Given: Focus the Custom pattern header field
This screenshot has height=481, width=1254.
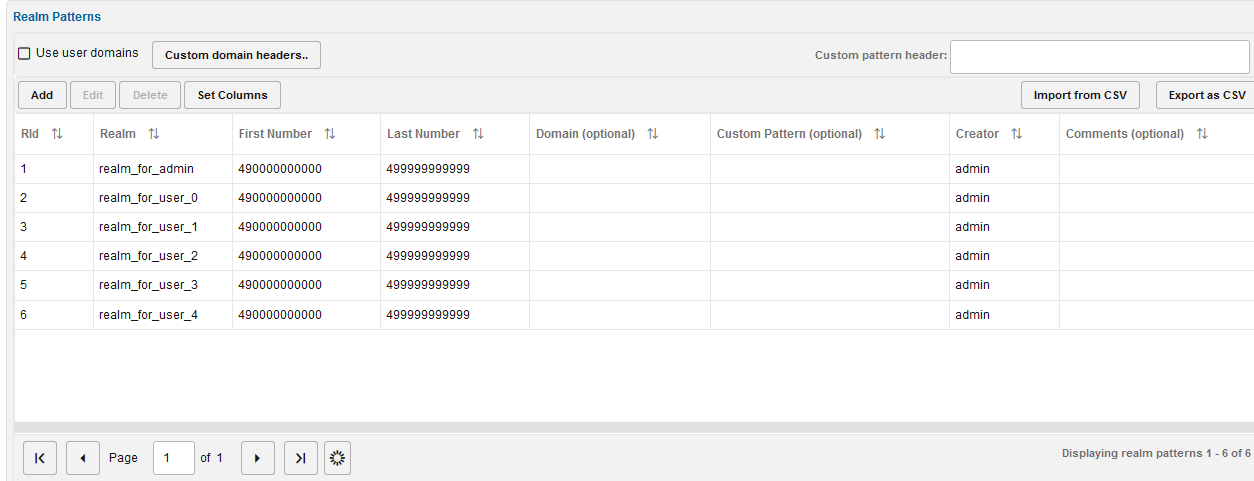Looking at the screenshot, I should click(x=1100, y=56).
